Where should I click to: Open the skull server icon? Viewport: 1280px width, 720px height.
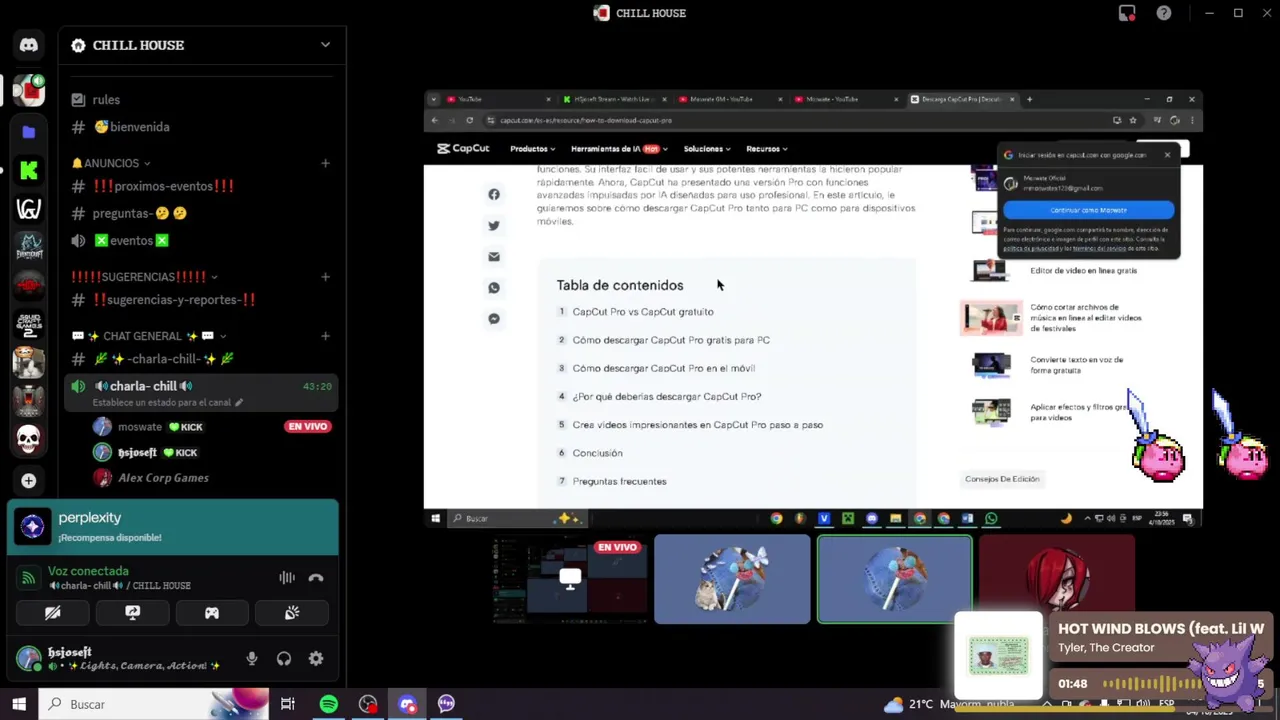click(28, 439)
